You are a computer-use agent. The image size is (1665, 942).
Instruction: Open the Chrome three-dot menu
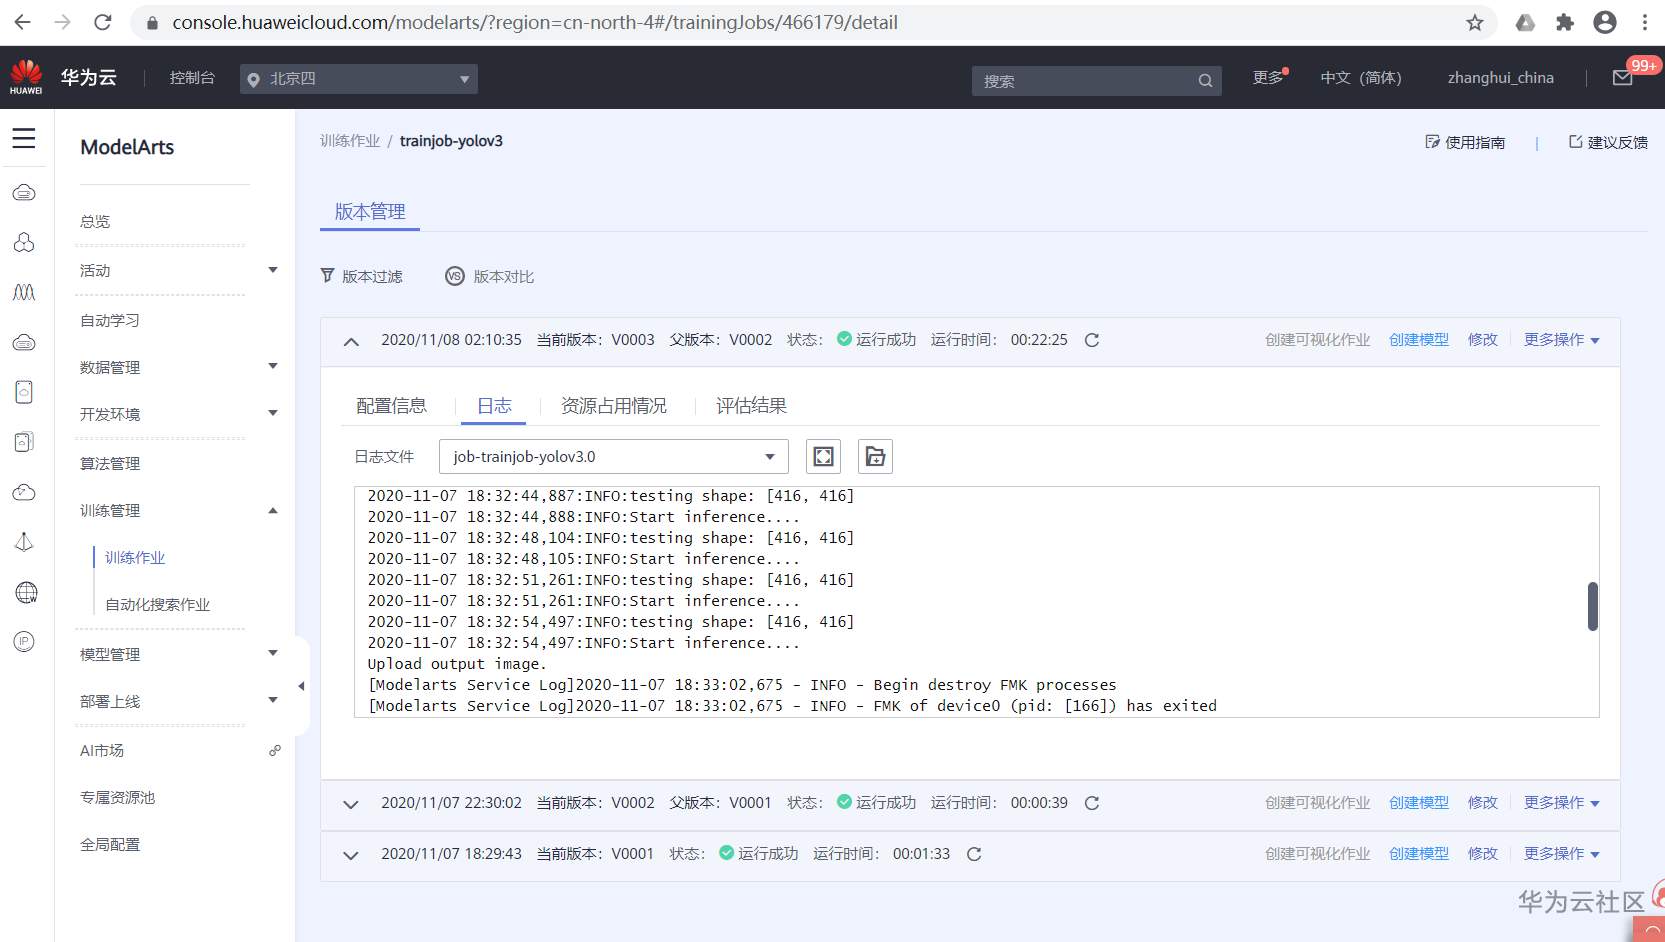tap(1645, 22)
